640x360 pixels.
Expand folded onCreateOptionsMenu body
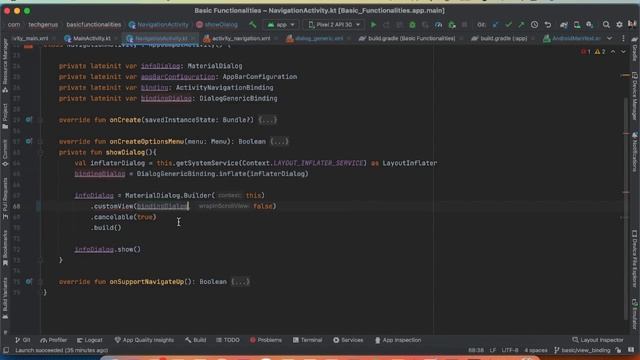coord(279,142)
